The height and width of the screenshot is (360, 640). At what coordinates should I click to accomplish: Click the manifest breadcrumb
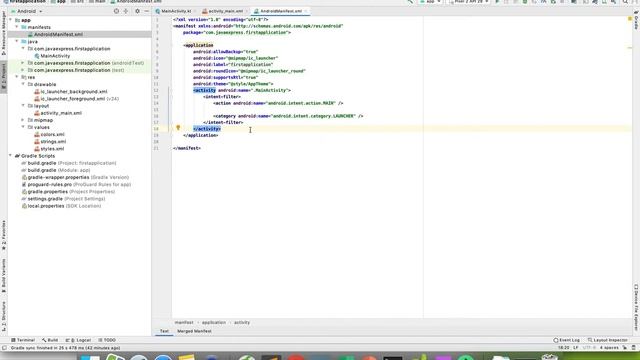click(x=184, y=322)
